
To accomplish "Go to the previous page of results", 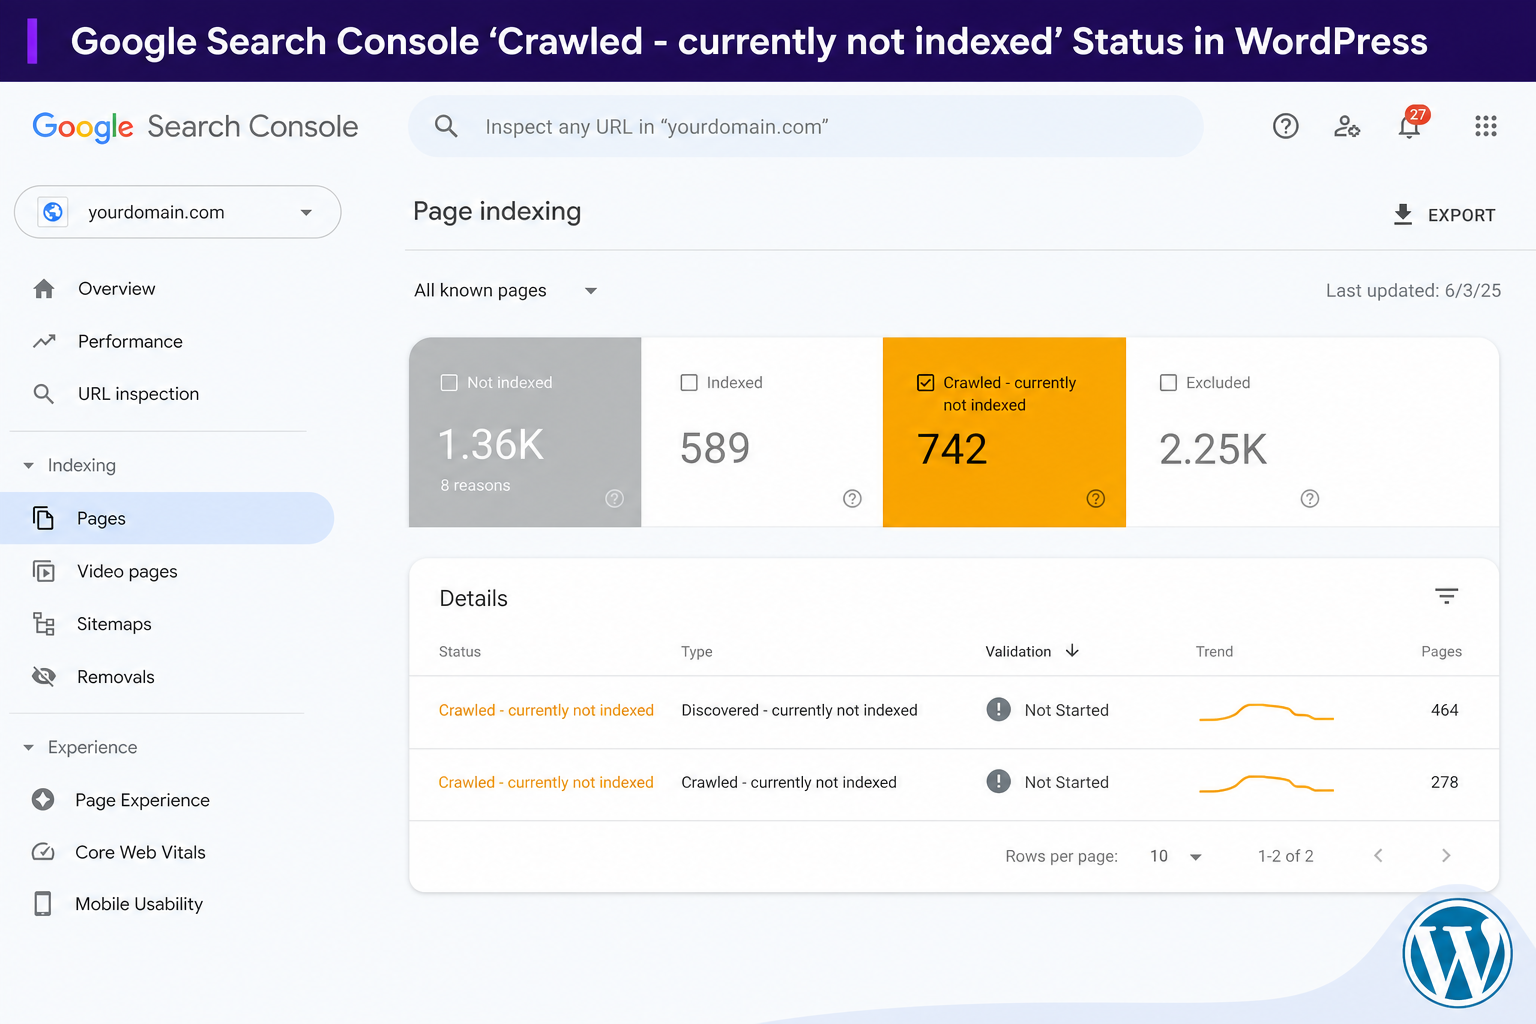I will (x=1378, y=855).
